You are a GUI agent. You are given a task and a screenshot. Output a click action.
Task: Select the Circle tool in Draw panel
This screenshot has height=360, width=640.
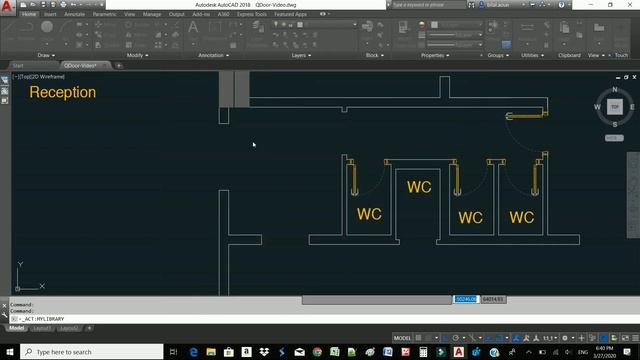point(47,27)
